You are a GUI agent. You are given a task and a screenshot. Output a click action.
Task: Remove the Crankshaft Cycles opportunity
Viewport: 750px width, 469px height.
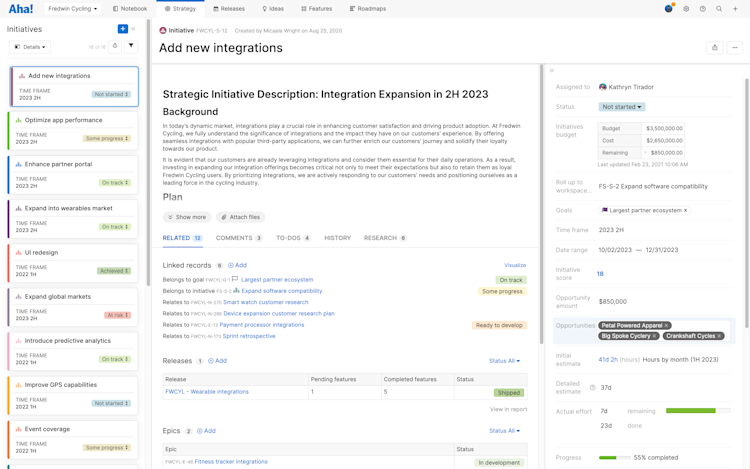pos(719,336)
